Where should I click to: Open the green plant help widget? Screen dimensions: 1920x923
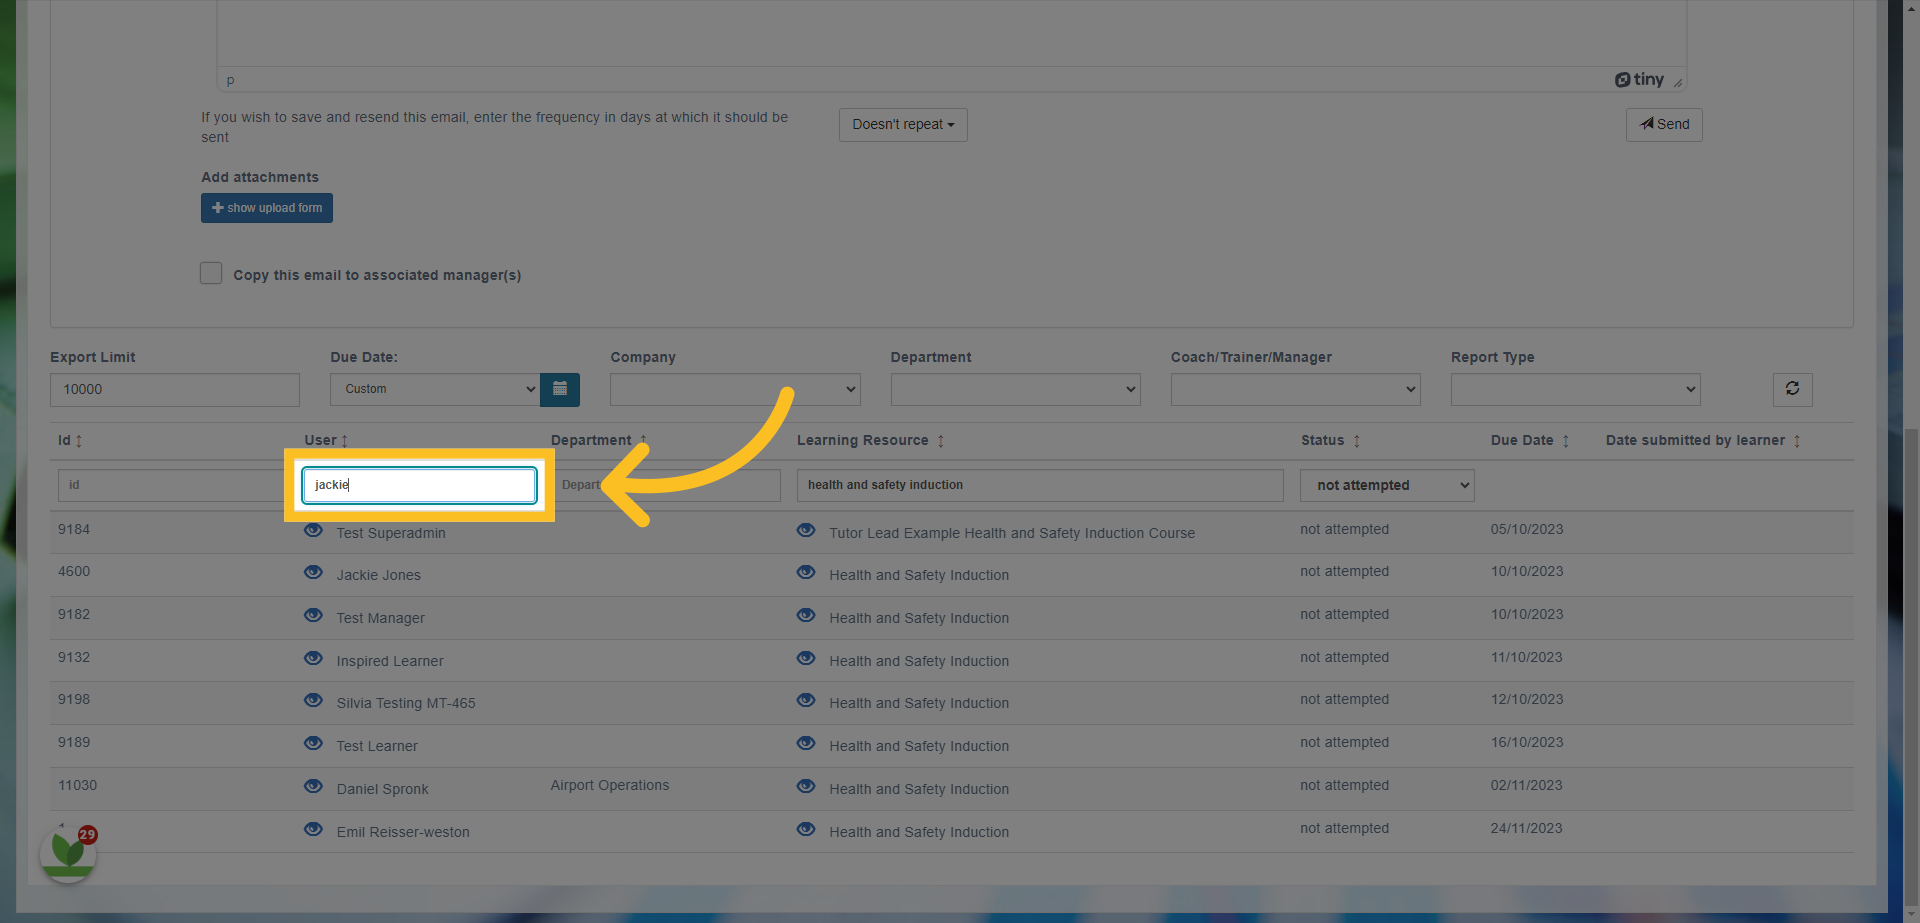pyautogui.click(x=68, y=853)
